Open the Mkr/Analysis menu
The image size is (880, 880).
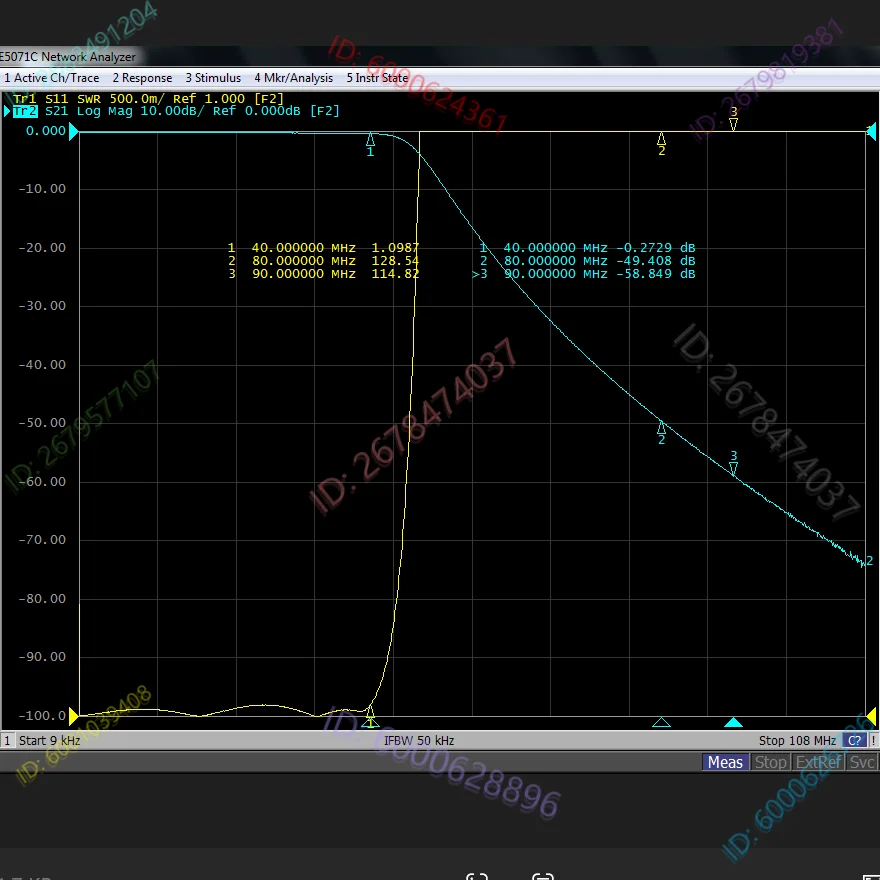click(293, 78)
